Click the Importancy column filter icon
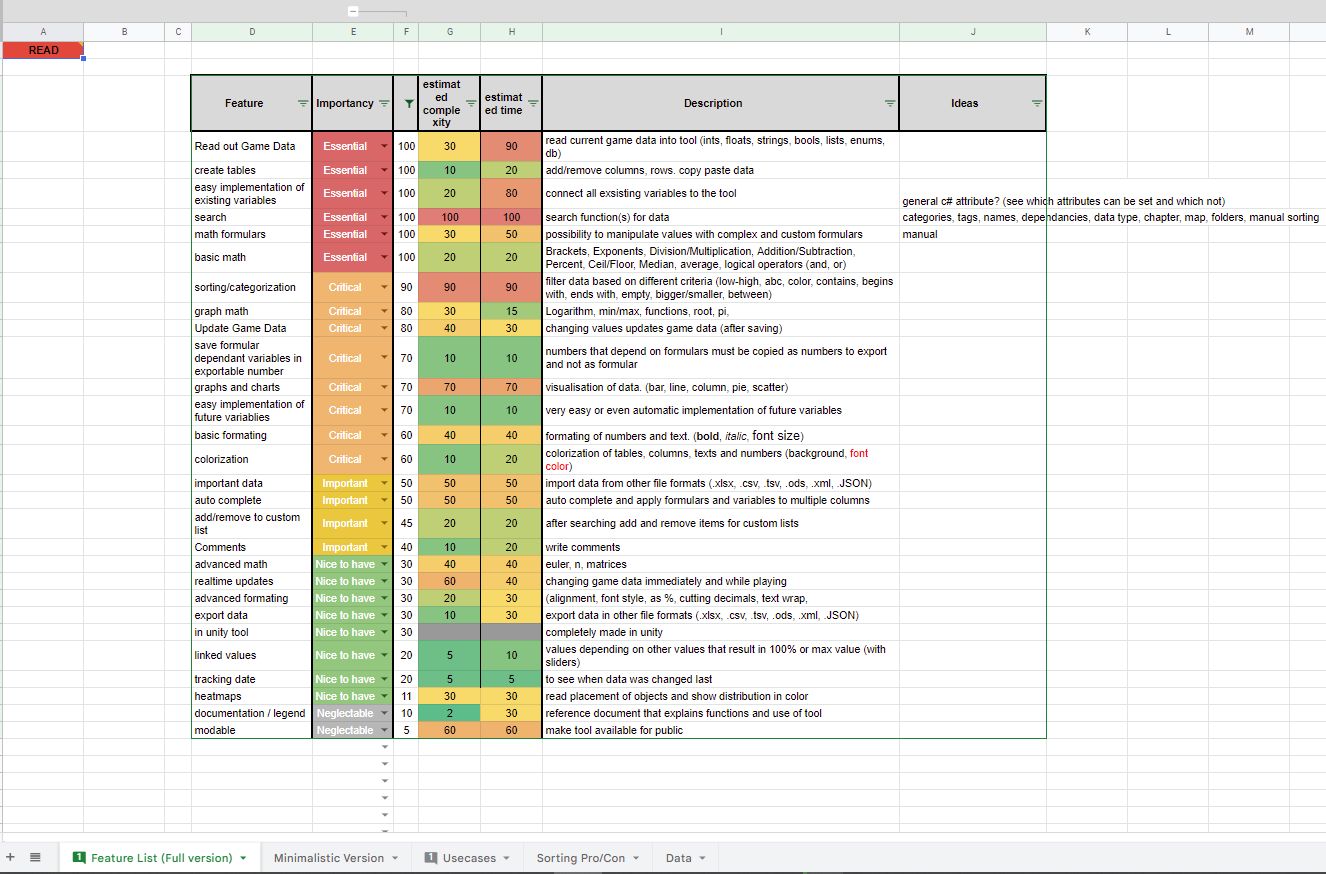The width and height of the screenshot is (1326, 874). pyautogui.click(x=384, y=104)
